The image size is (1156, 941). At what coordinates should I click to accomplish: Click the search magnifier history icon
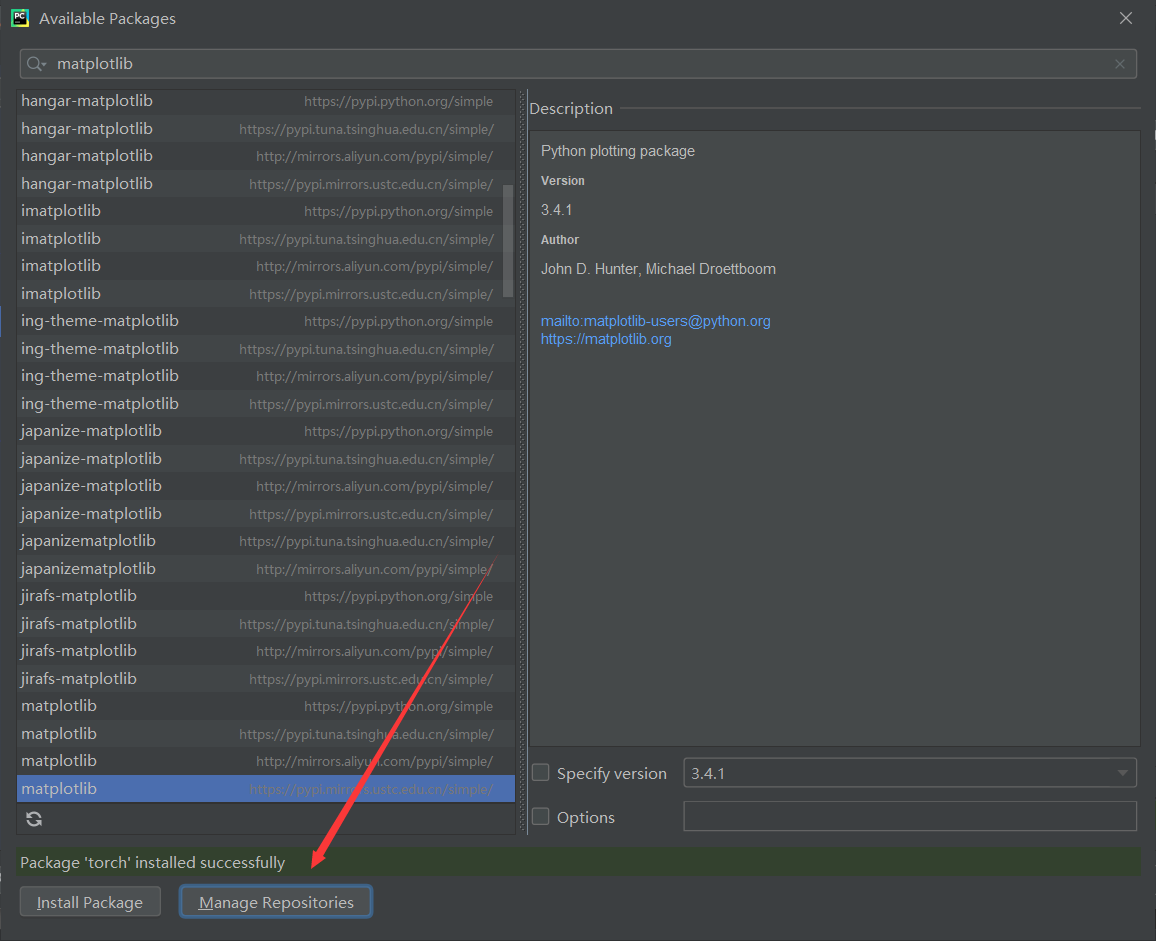[36, 64]
